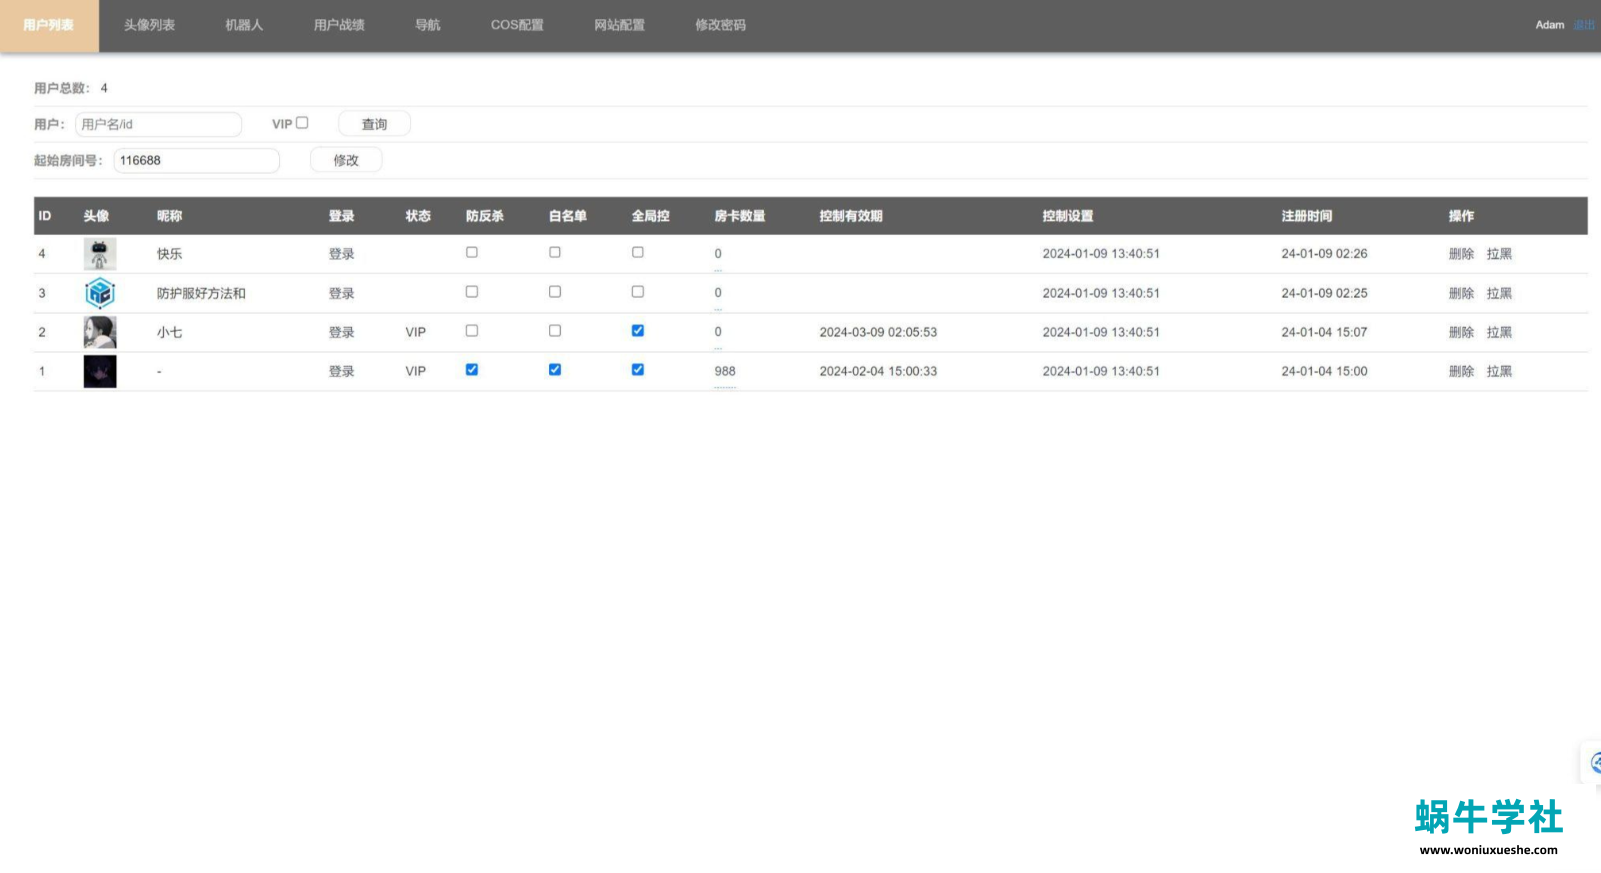
Task: Click the dark avatar of user ID 1
Action: pyautogui.click(x=99, y=371)
